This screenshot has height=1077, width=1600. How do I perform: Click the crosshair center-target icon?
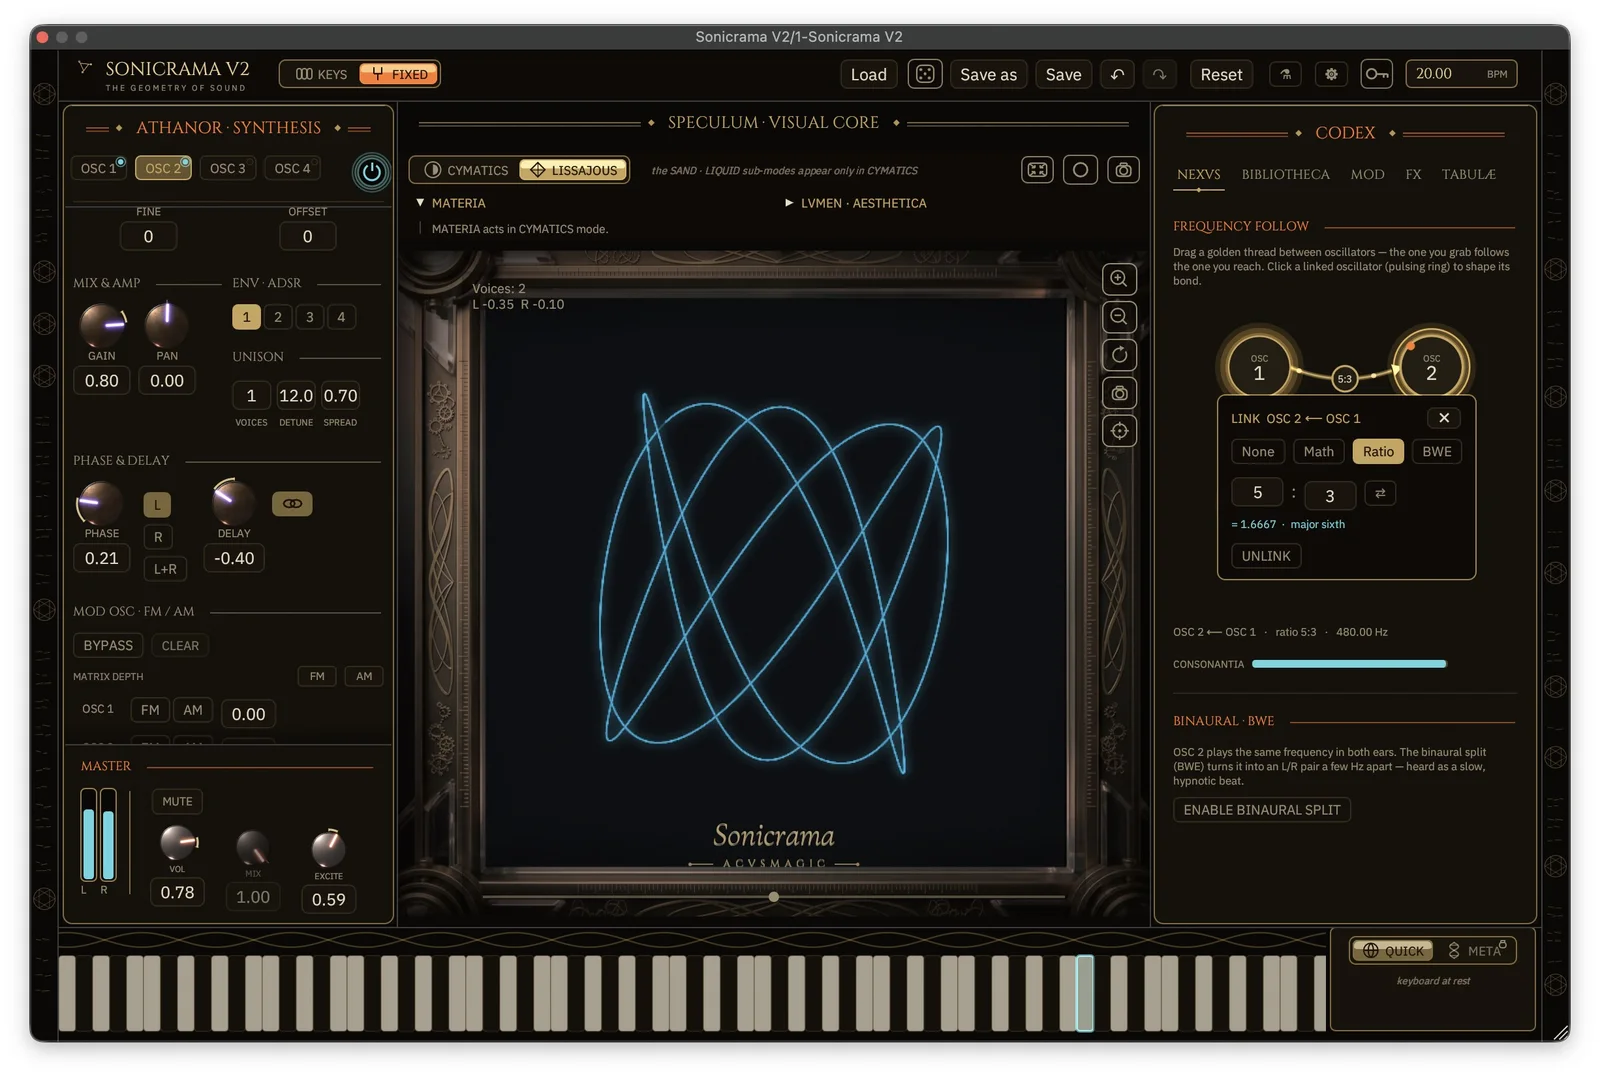(x=1119, y=431)
